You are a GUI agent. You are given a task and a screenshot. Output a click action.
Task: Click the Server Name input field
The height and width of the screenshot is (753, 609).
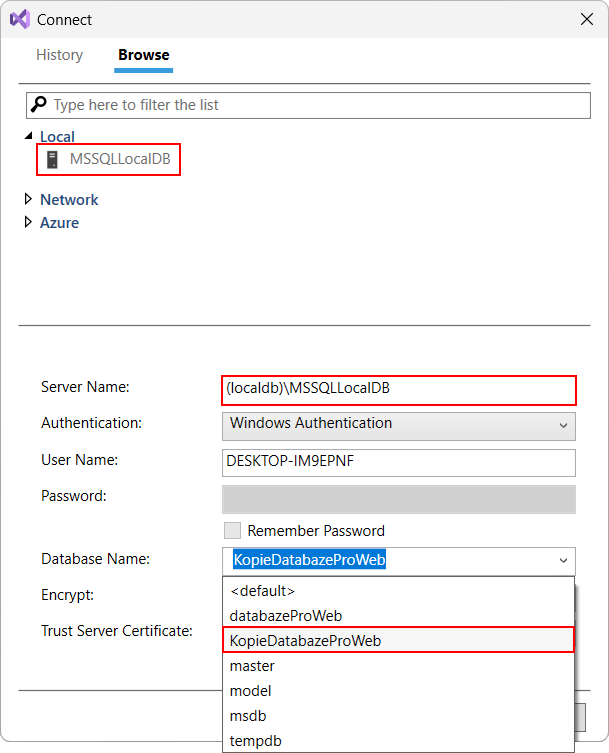(399, 390)
